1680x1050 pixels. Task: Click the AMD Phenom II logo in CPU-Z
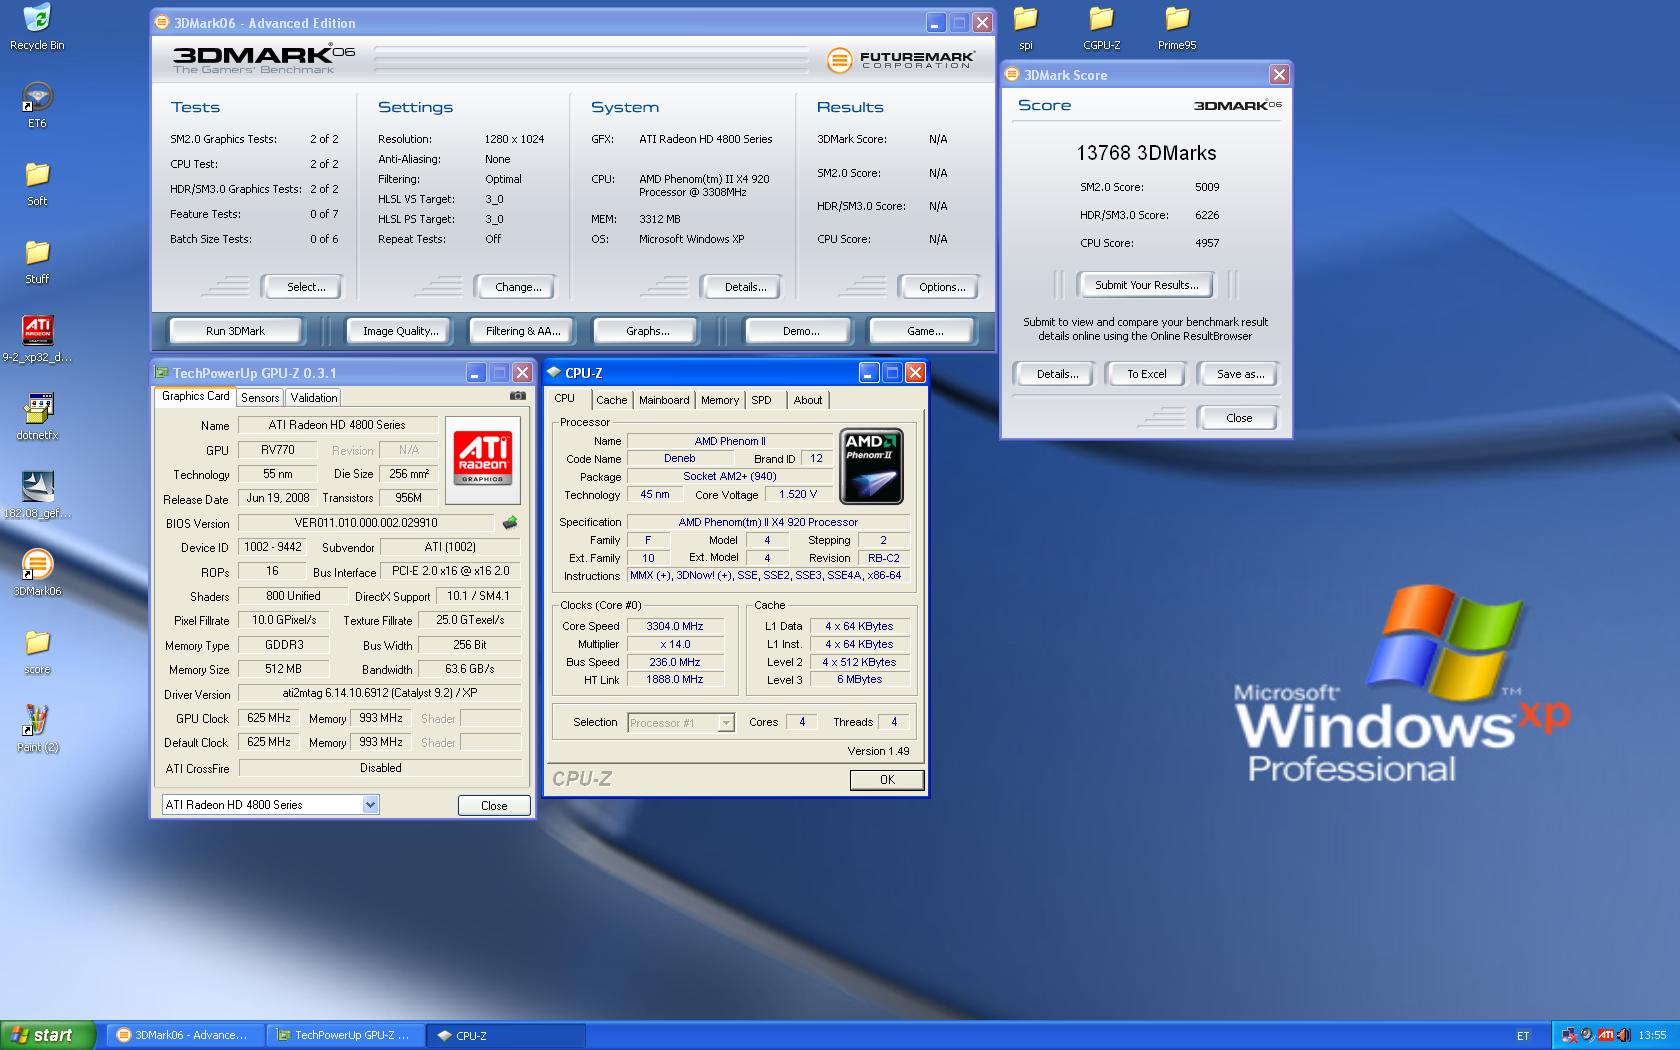click(871, 466)
